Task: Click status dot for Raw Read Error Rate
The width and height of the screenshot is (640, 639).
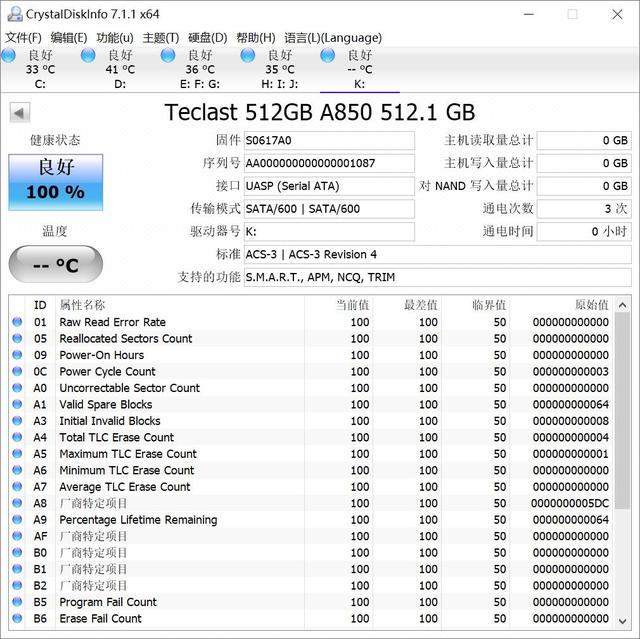Action: [x=17, y=322]
